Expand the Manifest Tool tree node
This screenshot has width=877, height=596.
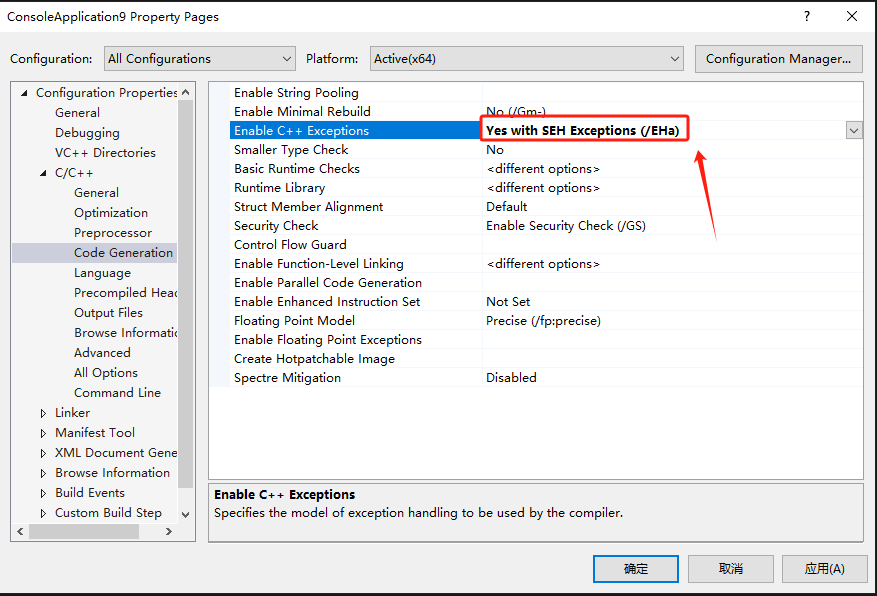(42, 432)
